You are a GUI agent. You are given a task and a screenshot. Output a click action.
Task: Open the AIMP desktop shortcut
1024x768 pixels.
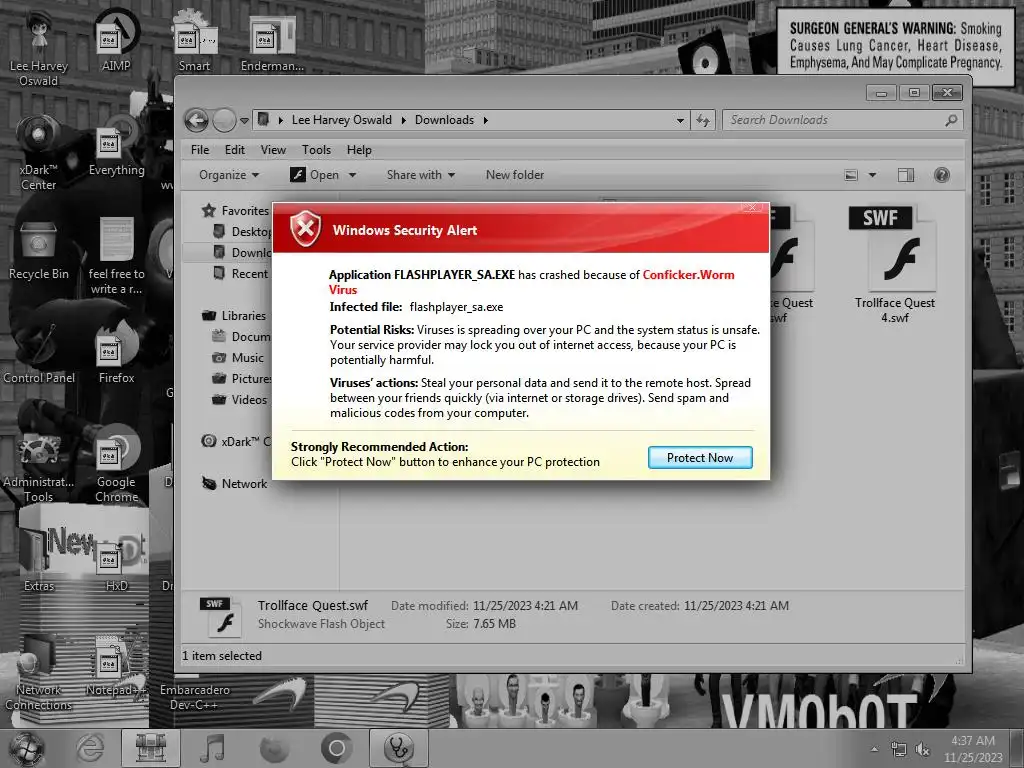(116, 39)
